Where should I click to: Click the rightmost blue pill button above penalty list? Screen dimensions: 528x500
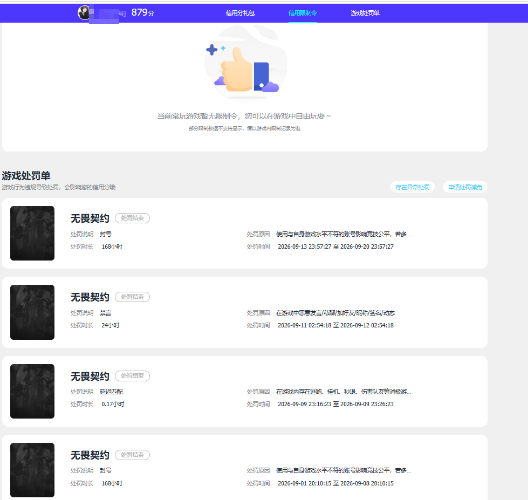tap(465, 187)
